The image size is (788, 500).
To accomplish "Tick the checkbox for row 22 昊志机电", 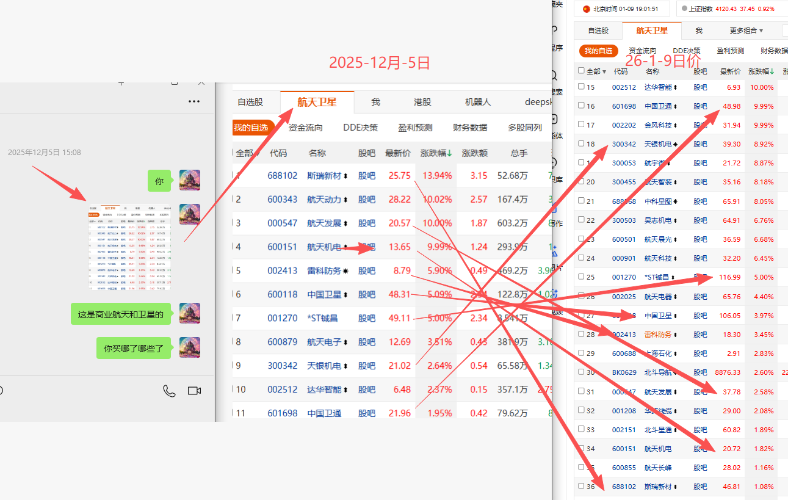I will tap(581, 220).
